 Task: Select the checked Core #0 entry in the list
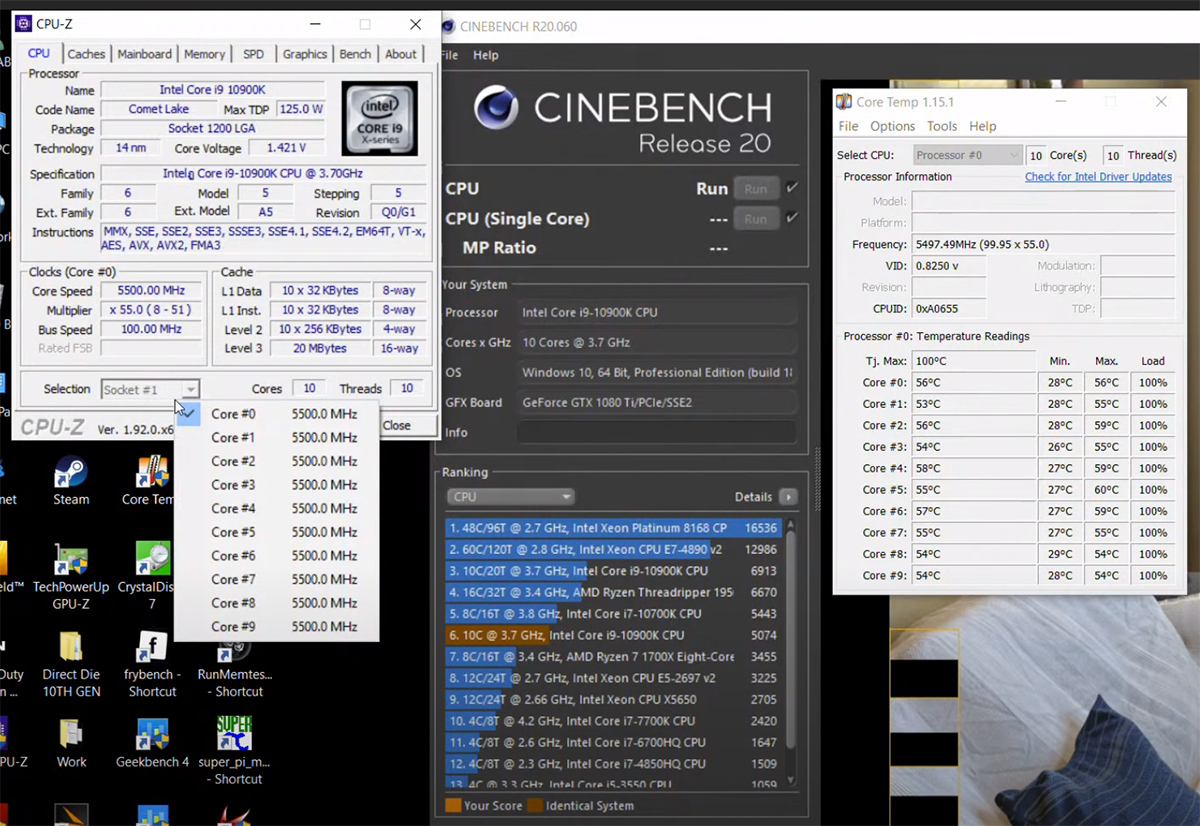click(x=277, y=414)
